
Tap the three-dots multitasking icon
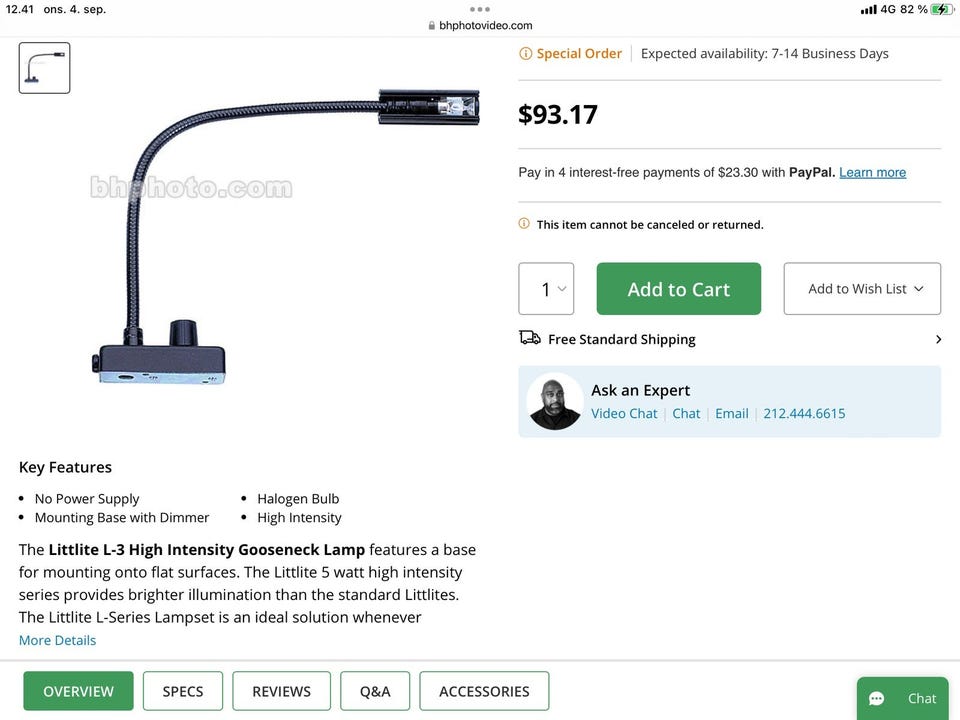480,9
